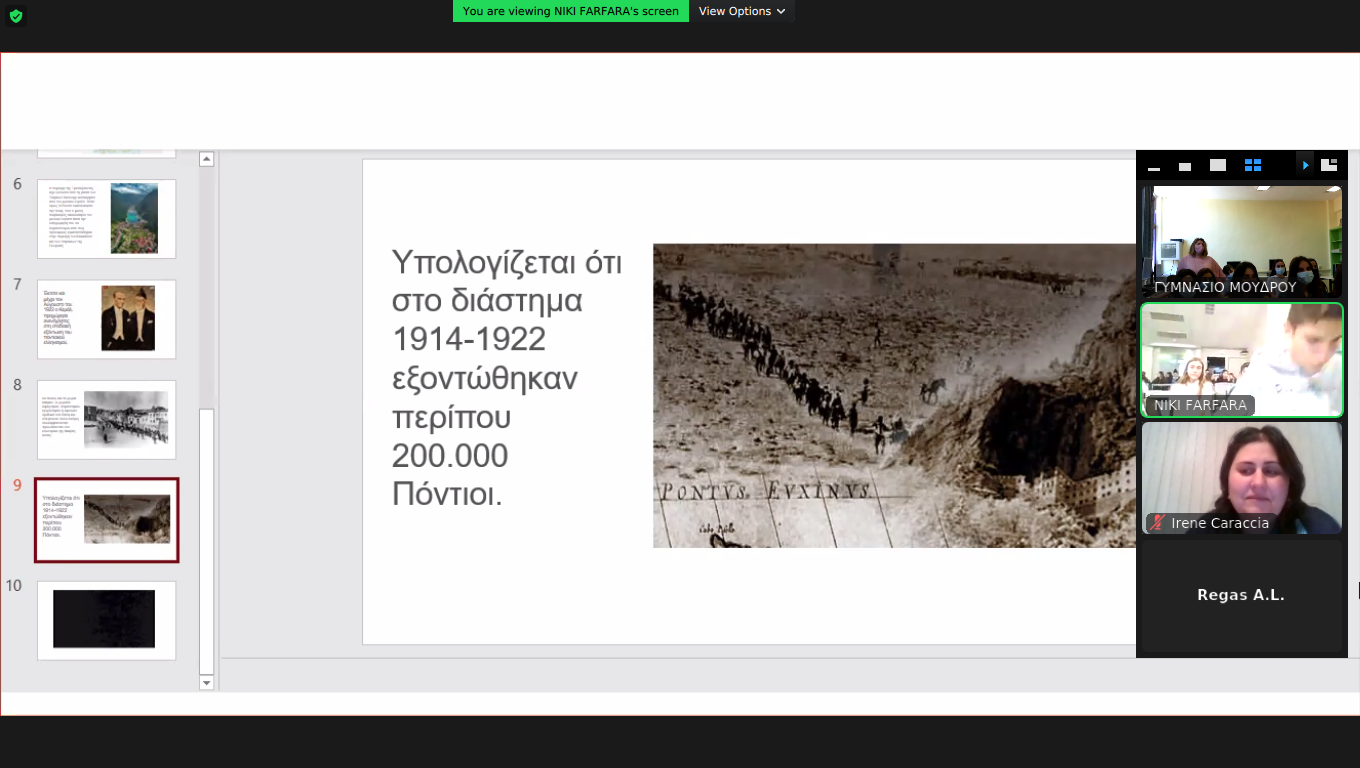Hide the thumbnail video panel
Viewport: 1360px width, 768px height.
1154,166
